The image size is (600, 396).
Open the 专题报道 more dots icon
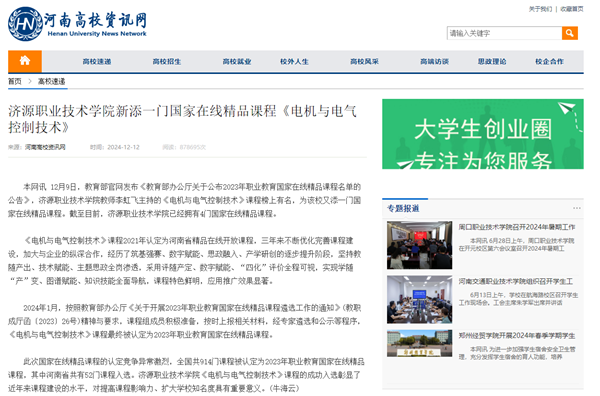pyautogui.click(x=577, y=208)
